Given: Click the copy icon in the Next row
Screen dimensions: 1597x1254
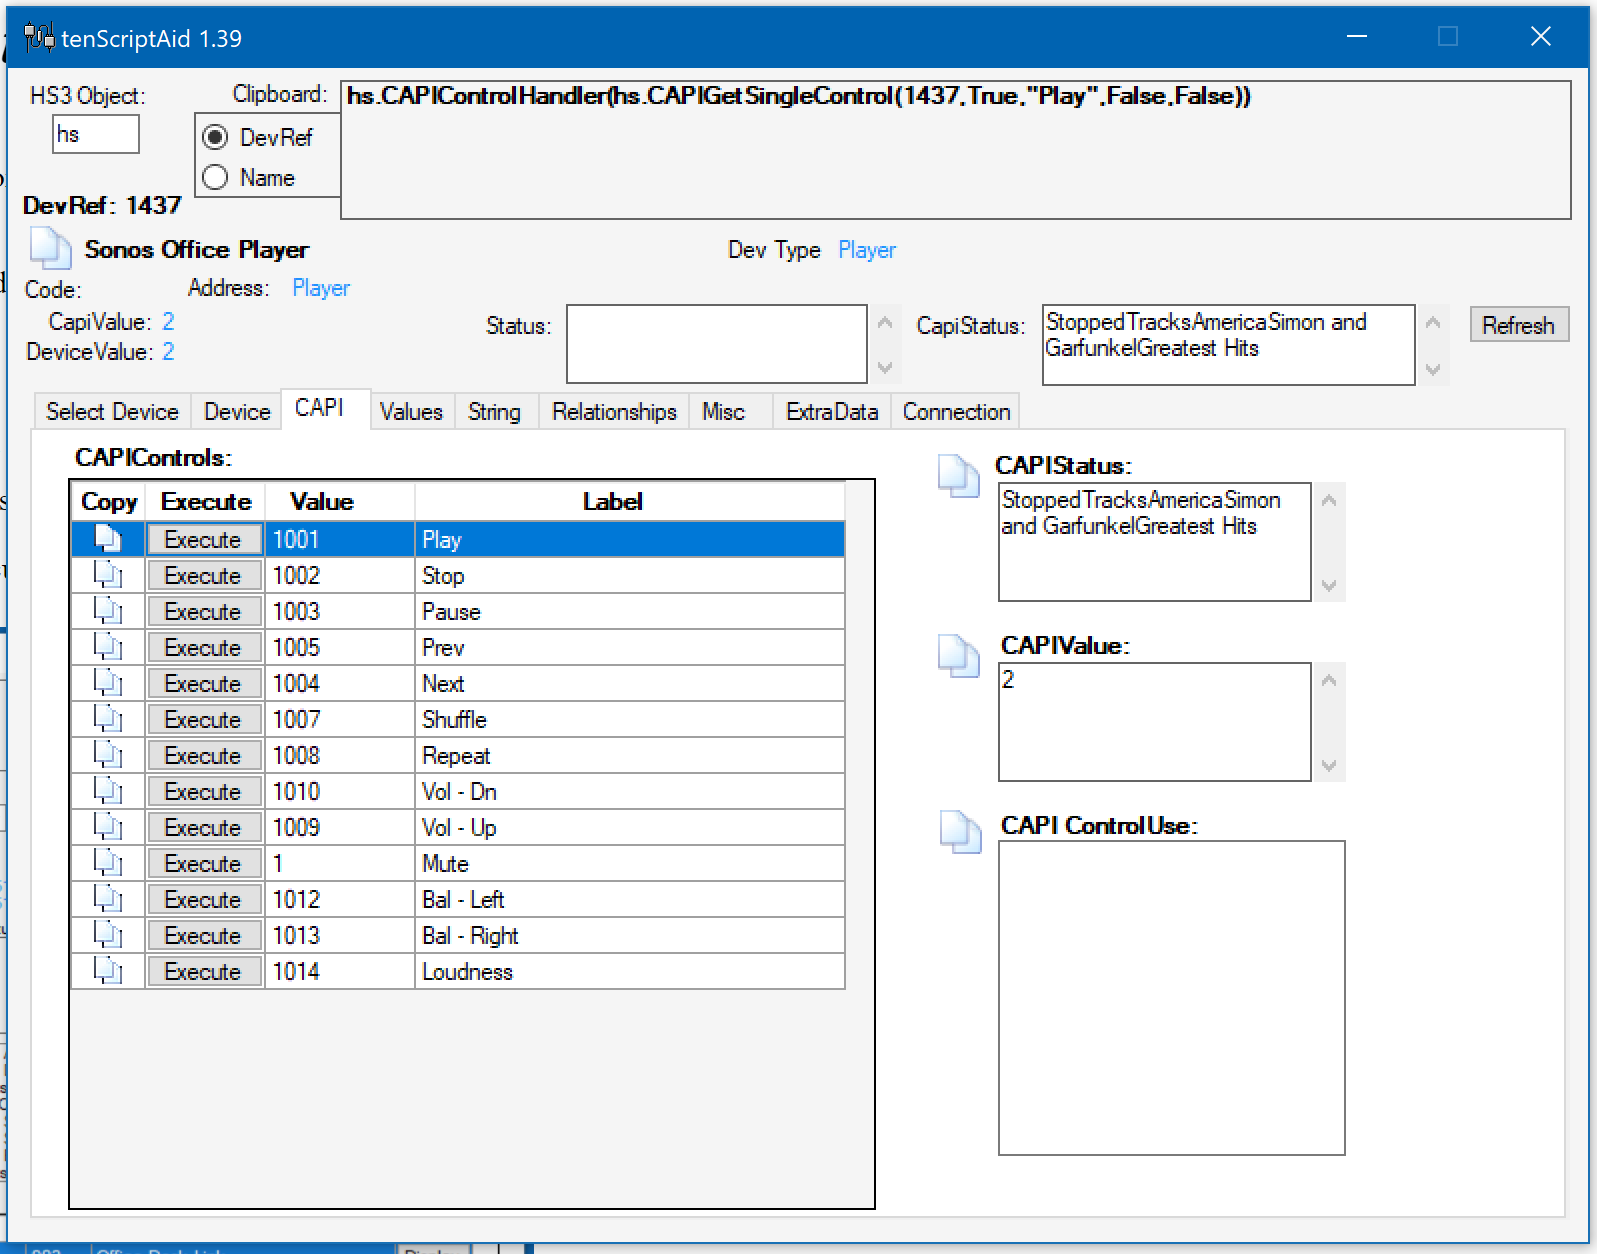Looking at the screenshot, I should pyautogui.click(x=108, y=684).
